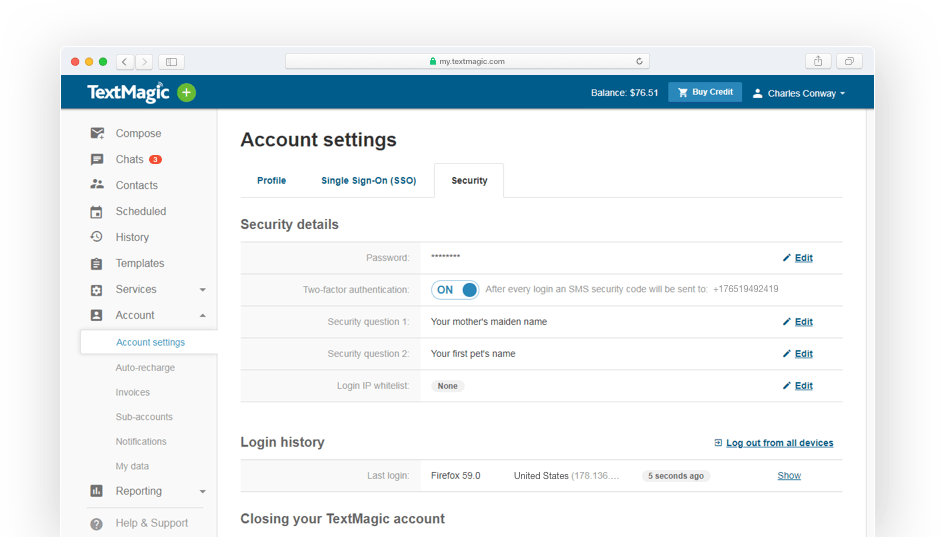Click the Balance: $76.51 text
This screenshot has height=537, width=940.
[624, 93]
